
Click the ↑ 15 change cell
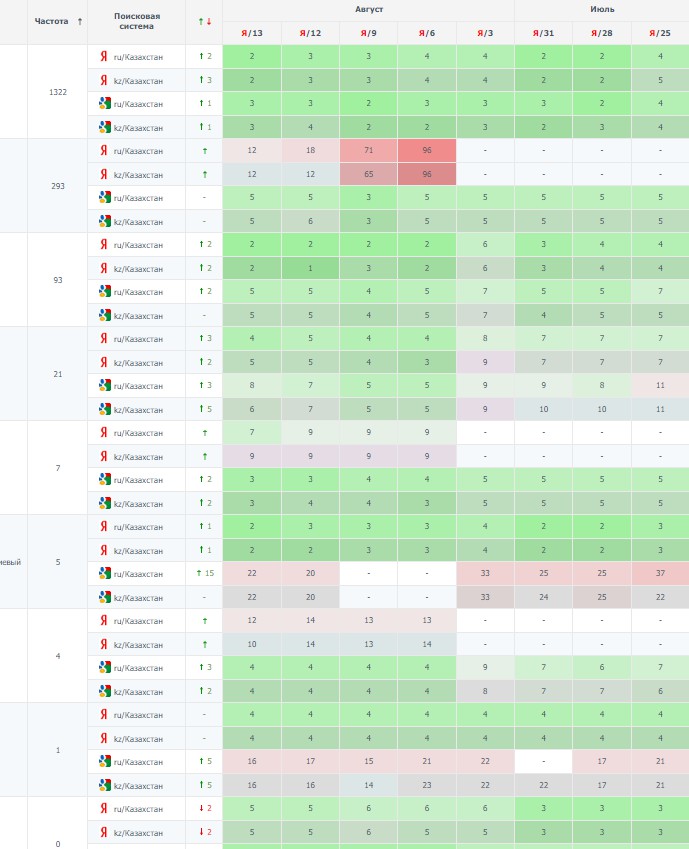click(x=205, y=573)
